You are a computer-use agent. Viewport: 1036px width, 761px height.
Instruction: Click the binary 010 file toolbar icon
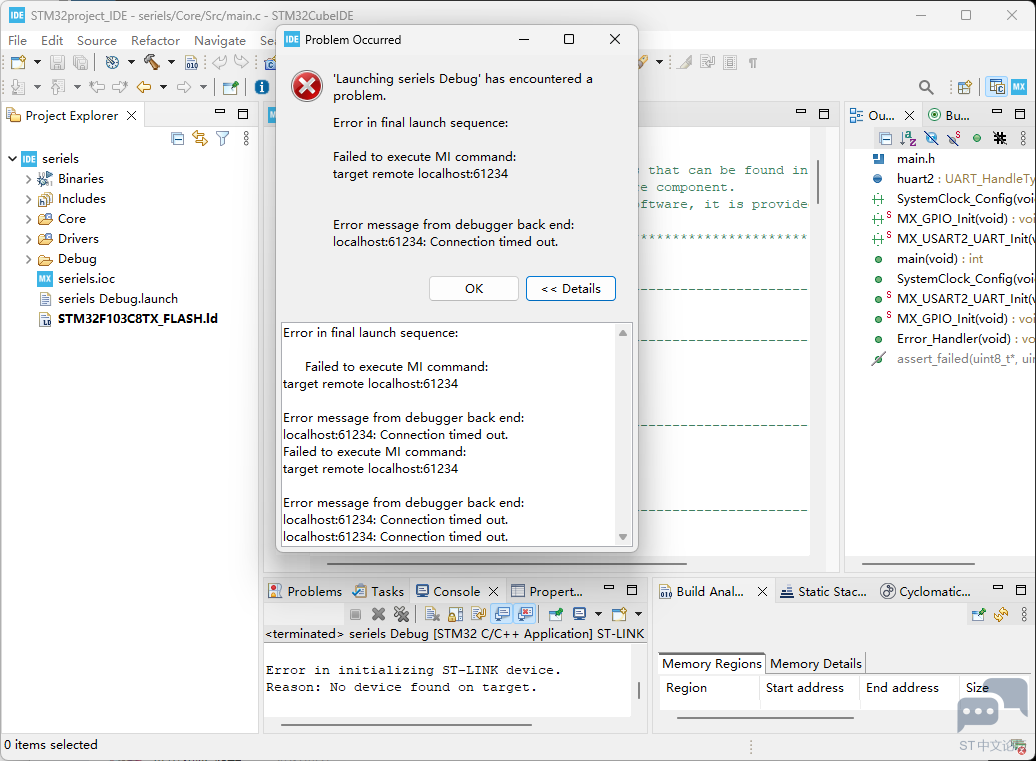pos(192,62)
